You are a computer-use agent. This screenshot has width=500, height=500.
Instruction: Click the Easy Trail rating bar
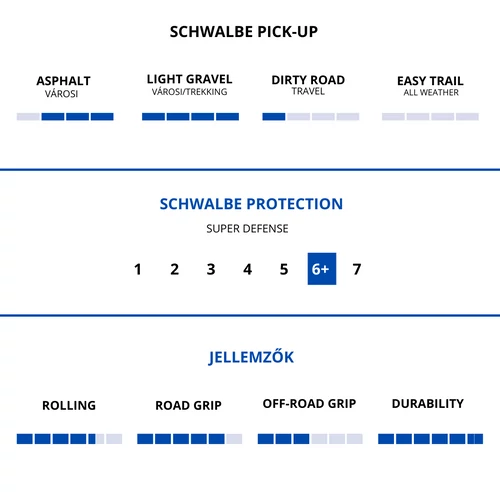pos(430,116)
